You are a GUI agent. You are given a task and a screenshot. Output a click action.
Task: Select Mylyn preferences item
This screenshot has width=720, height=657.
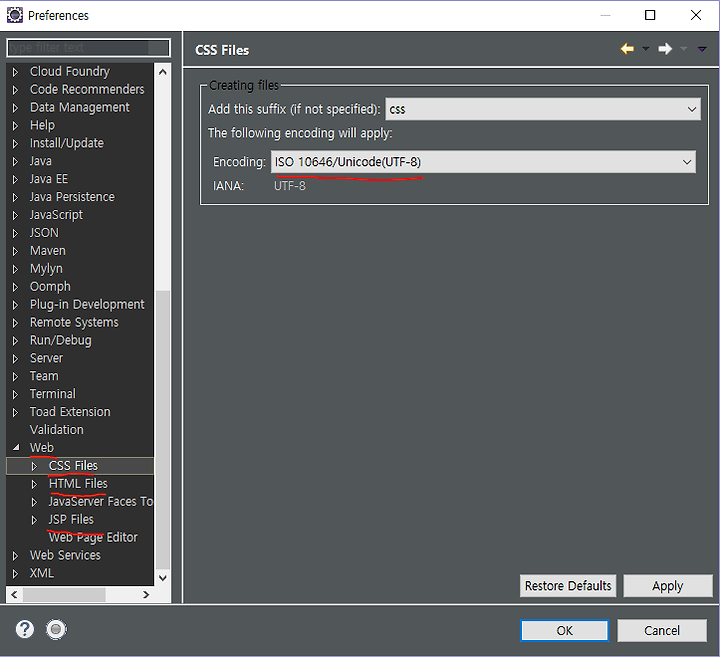pos(46,269)
